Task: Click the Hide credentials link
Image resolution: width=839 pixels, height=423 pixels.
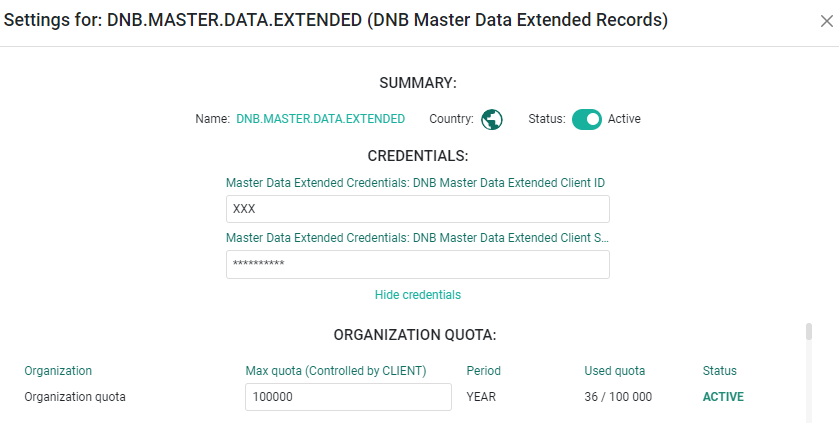Action: (417, 295)
